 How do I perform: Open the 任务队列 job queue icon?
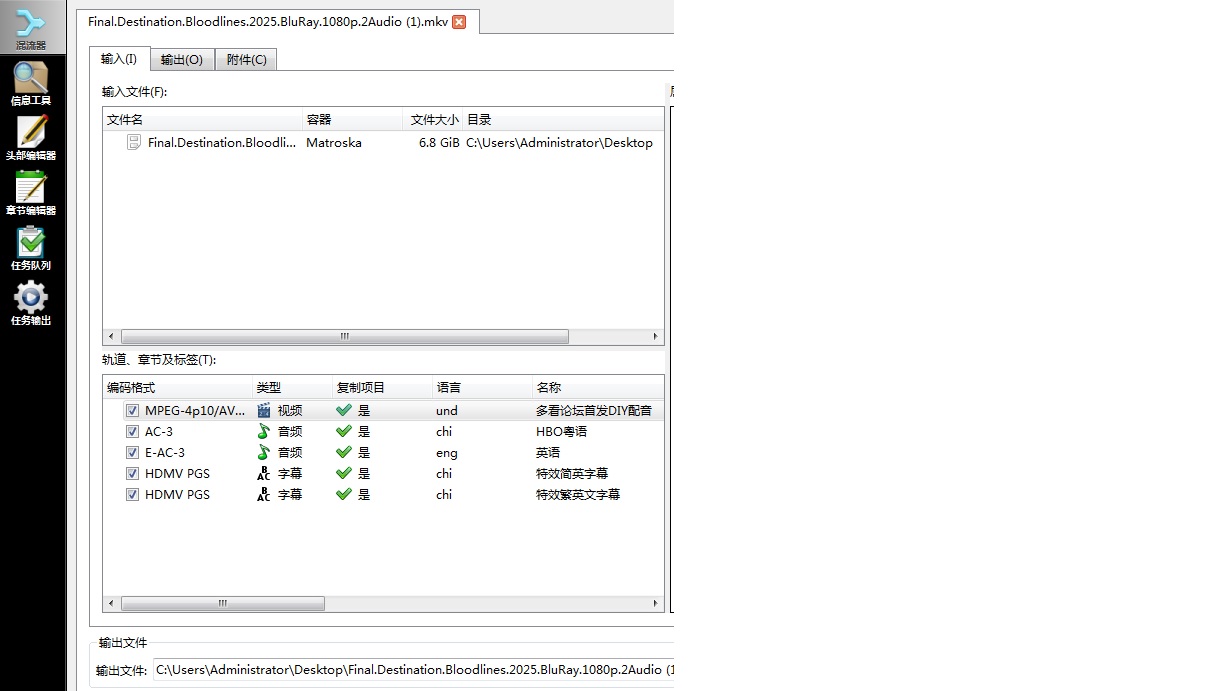[x=31, y=247]
